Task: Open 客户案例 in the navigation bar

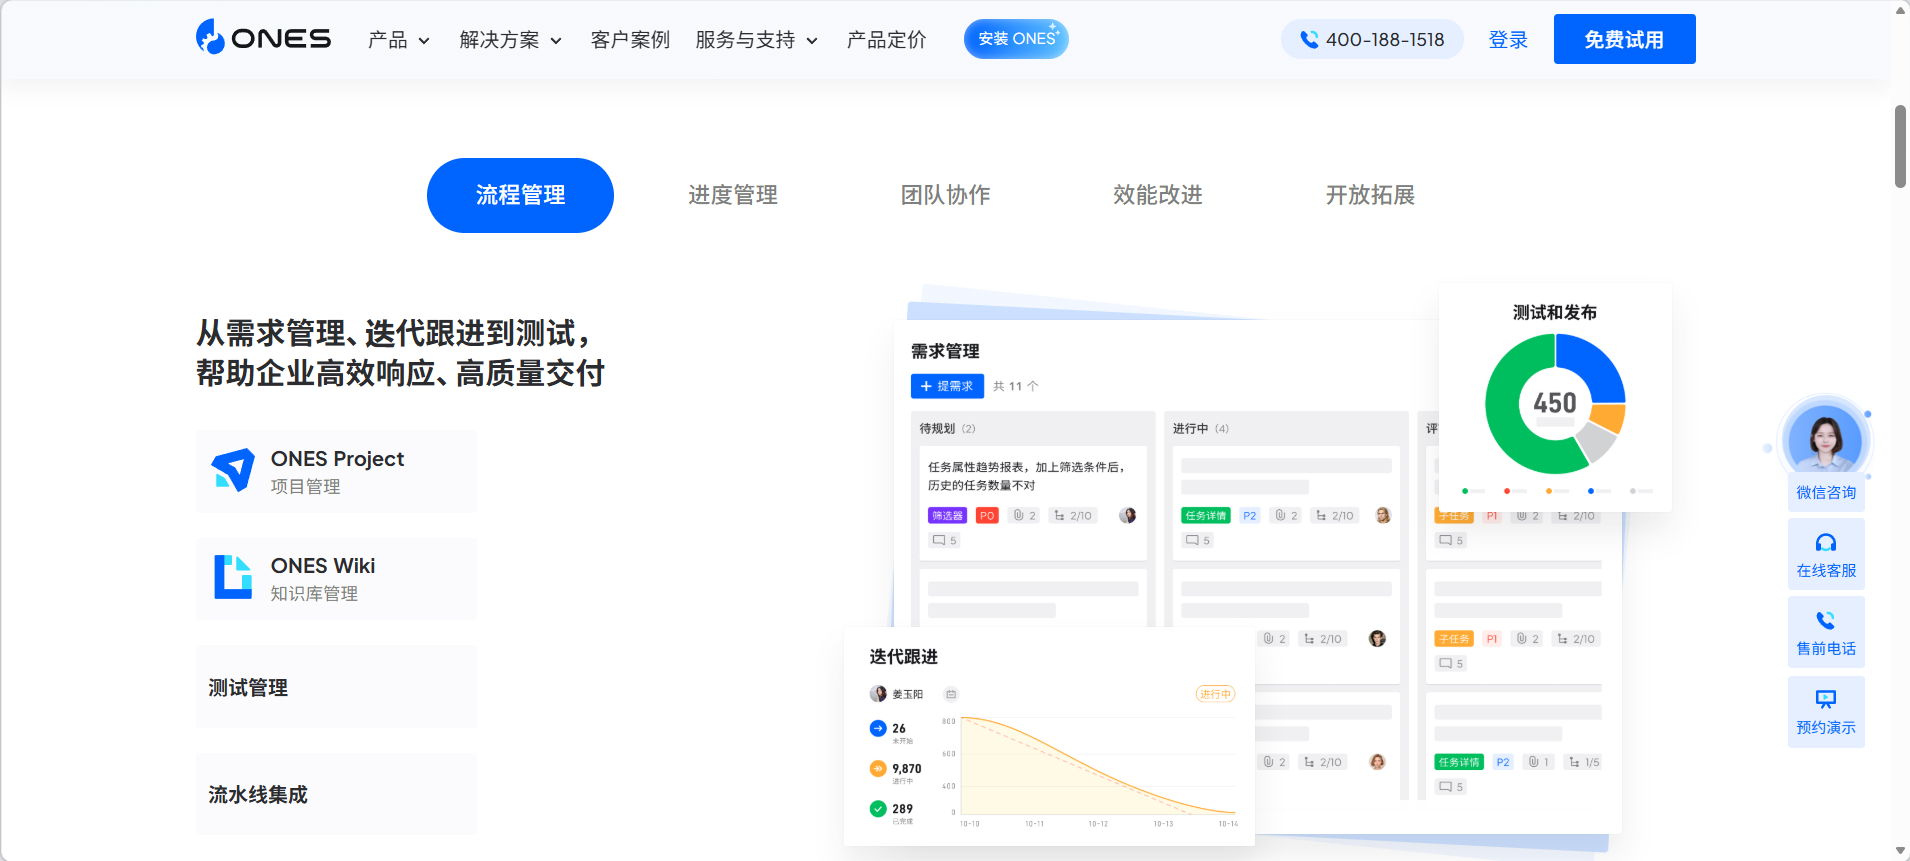Action: (x=630, y=40)
